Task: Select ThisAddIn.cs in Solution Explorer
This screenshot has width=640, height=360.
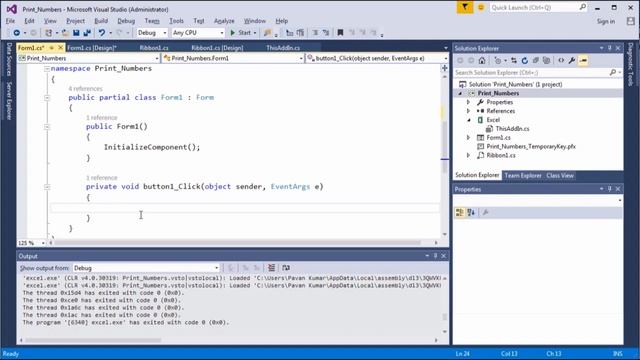Action: [x=512, y=129]
